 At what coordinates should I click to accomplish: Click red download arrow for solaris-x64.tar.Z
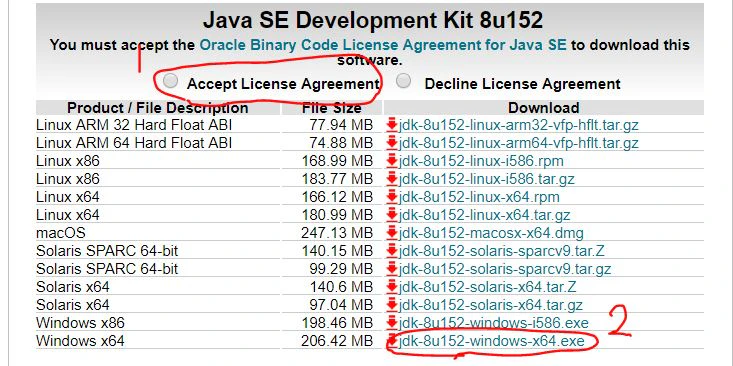pos(392,287)
